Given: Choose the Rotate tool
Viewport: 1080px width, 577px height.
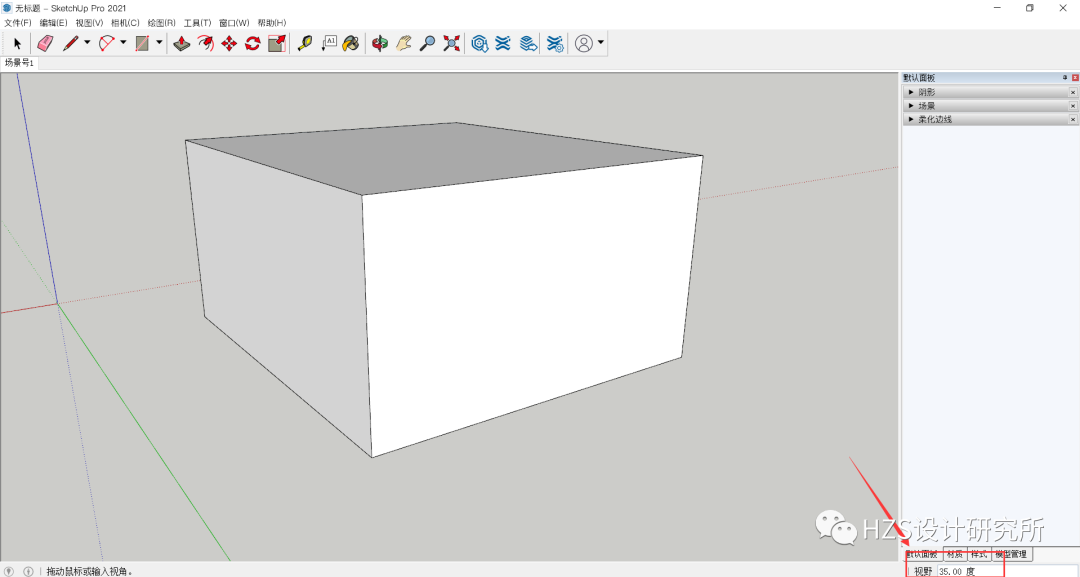Looking at the screenshot, I should point(251,43).
